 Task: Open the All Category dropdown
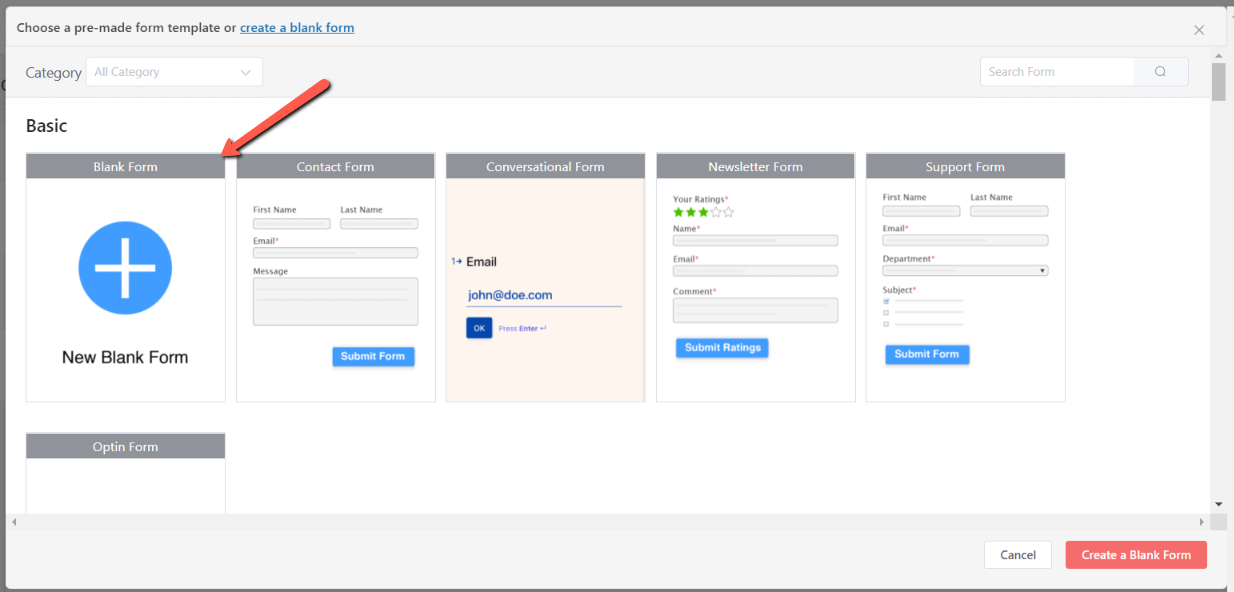(174, 72)
